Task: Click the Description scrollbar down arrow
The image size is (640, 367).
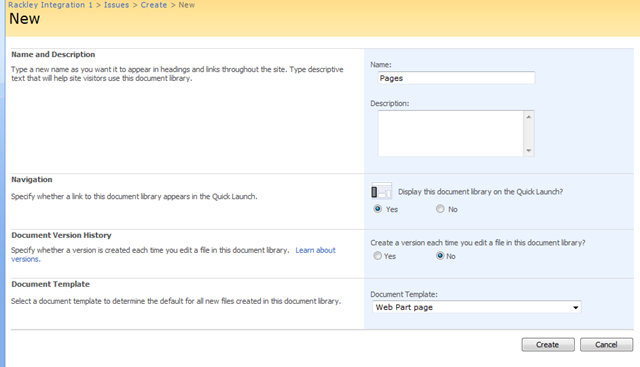Action: (529, 150)
